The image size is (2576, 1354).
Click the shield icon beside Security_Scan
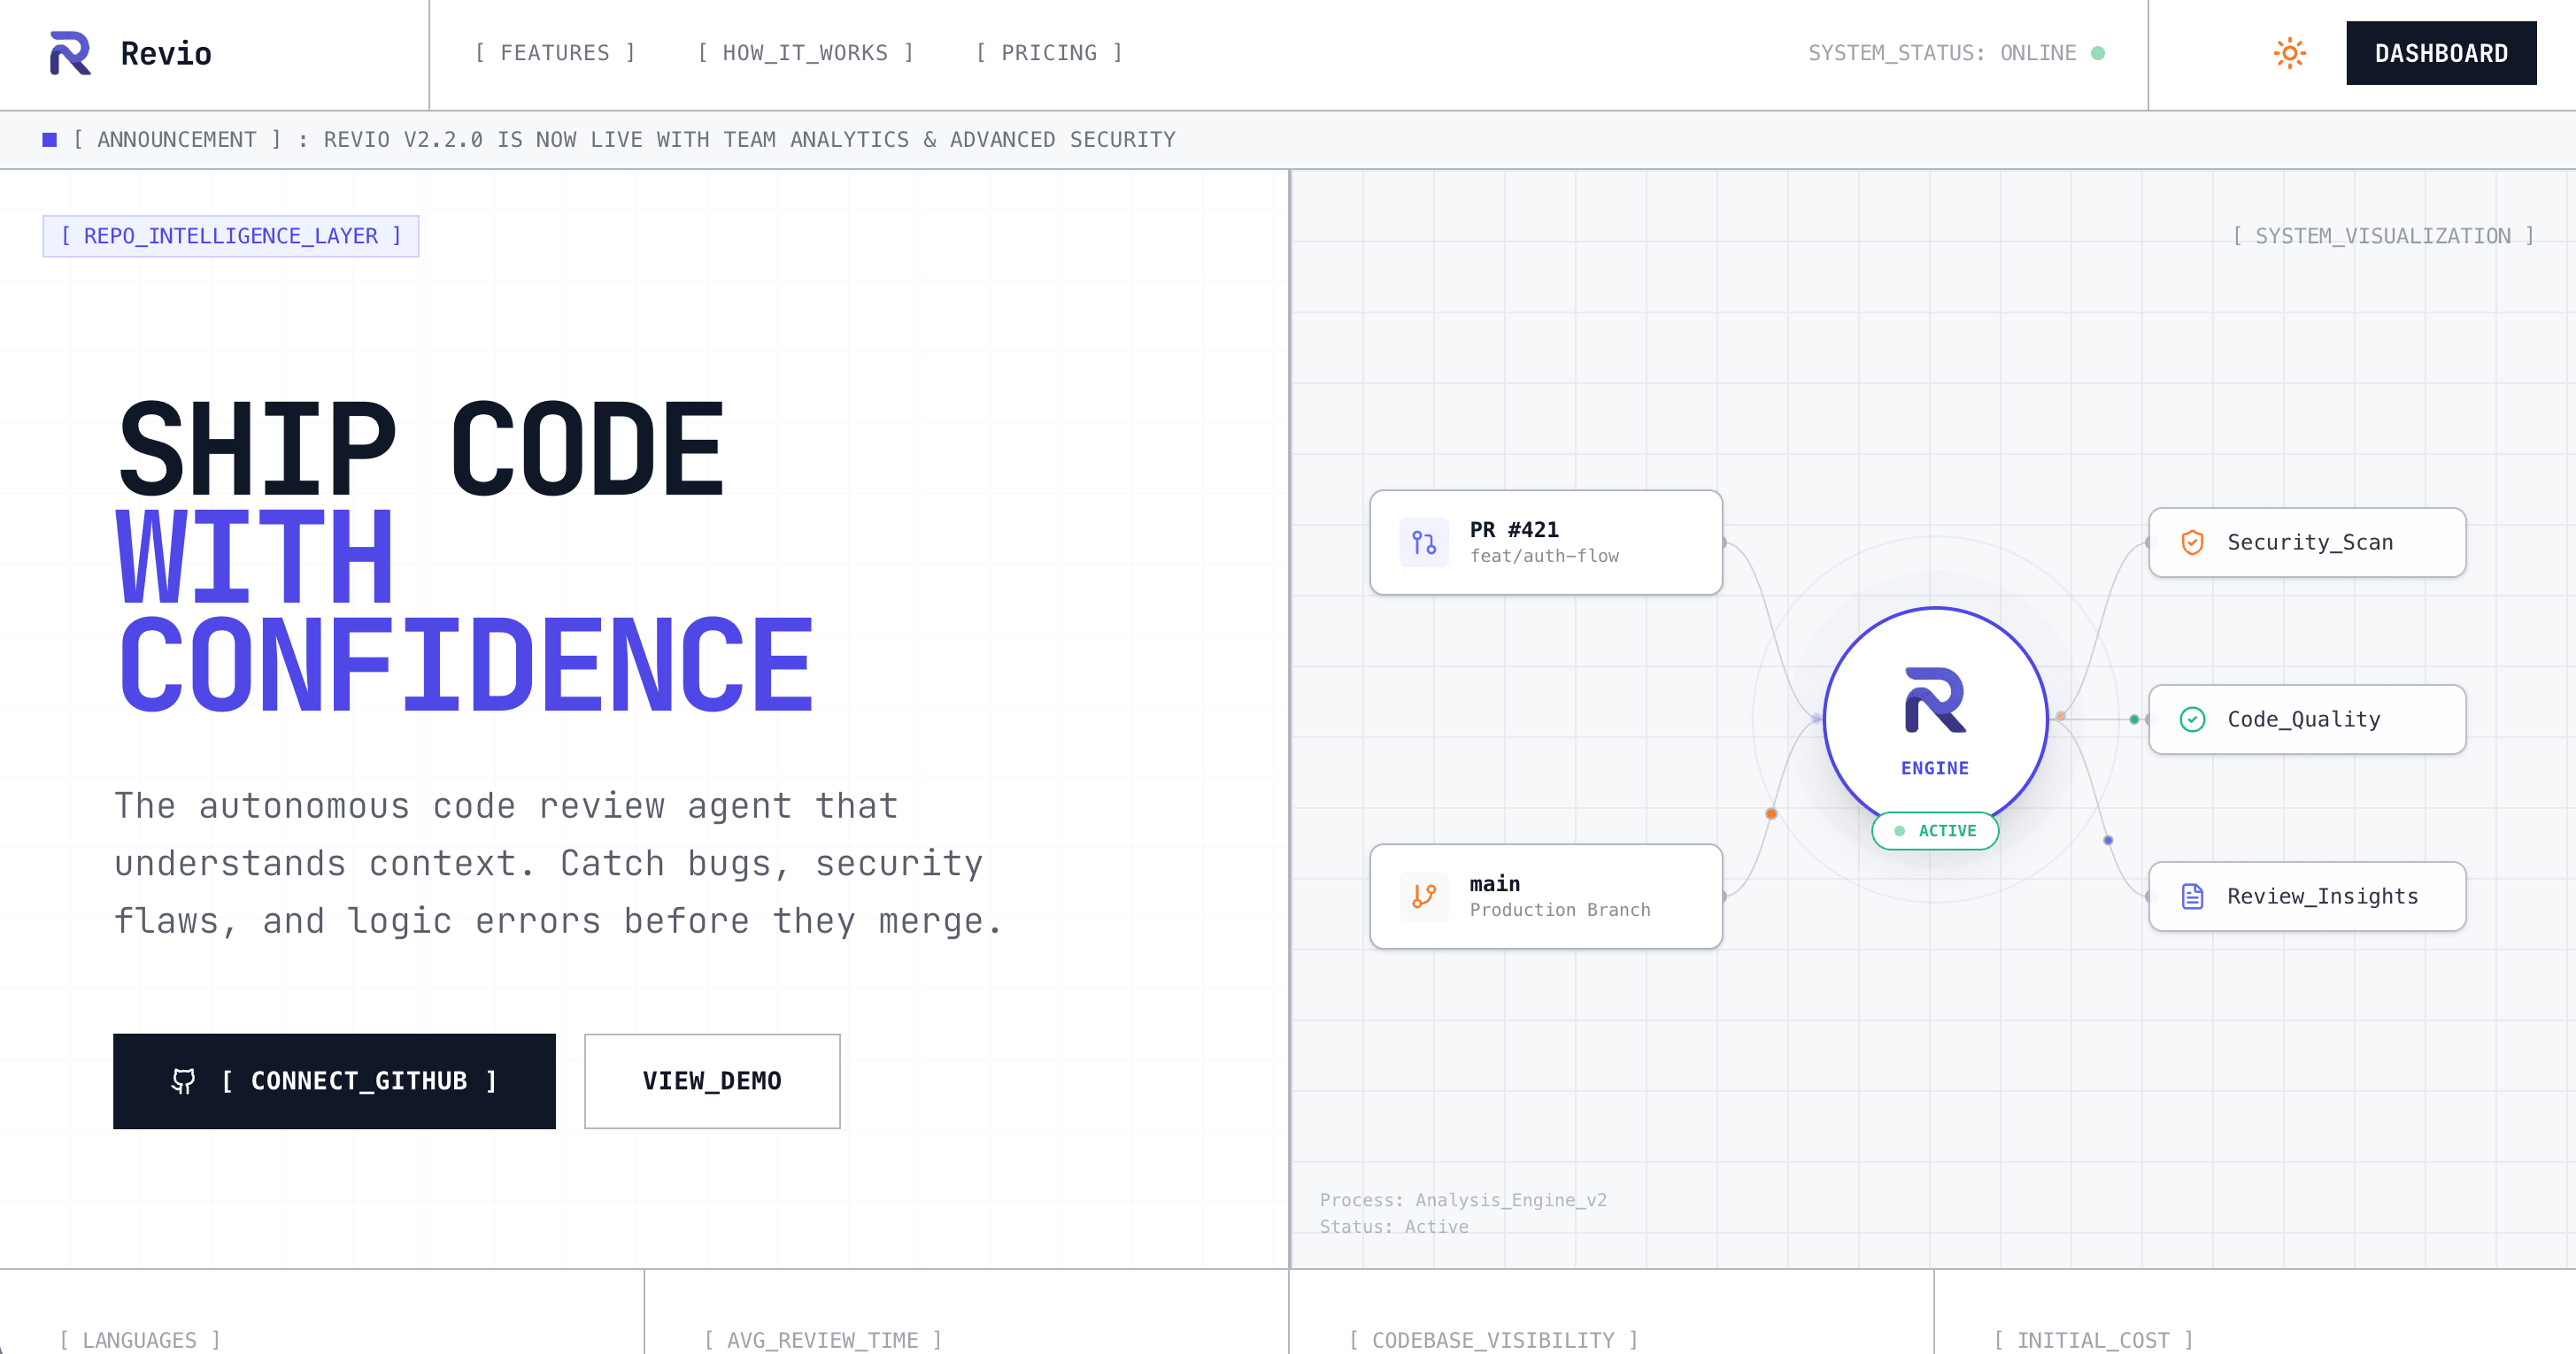coord(2192,542)
